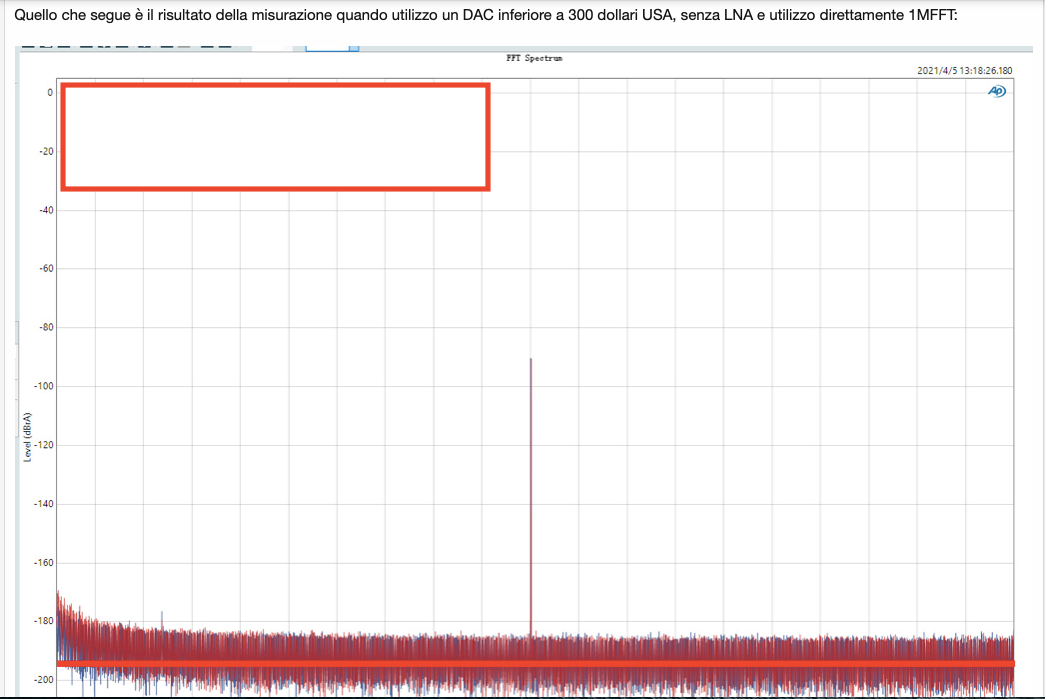The width and height of the screenshot is (1045, 699).
Task: Click the -180 label on the level axis
Action: pos(44,620)
